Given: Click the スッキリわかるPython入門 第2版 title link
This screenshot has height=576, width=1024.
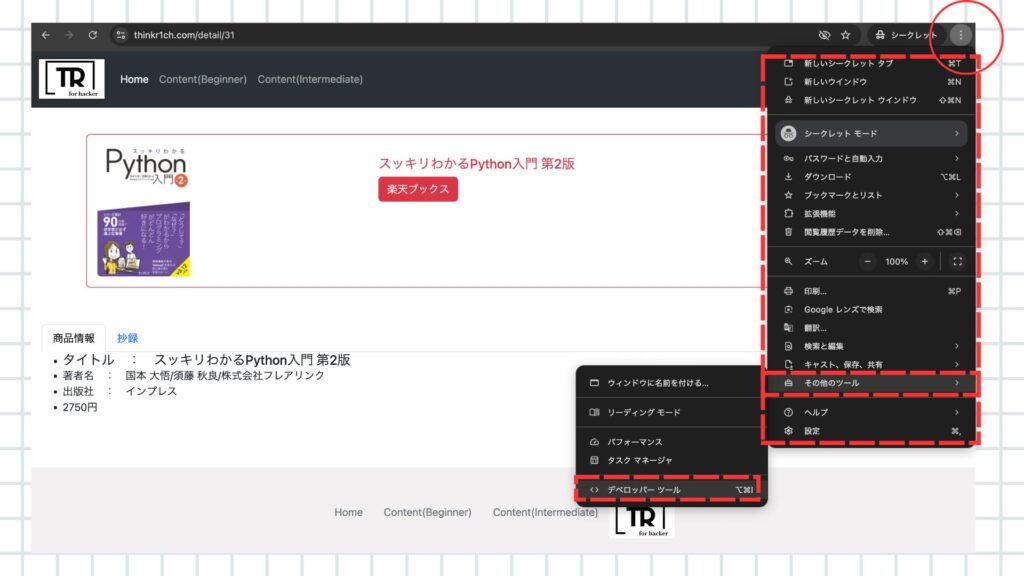Looking at the screenshot, I should [477, 164].
